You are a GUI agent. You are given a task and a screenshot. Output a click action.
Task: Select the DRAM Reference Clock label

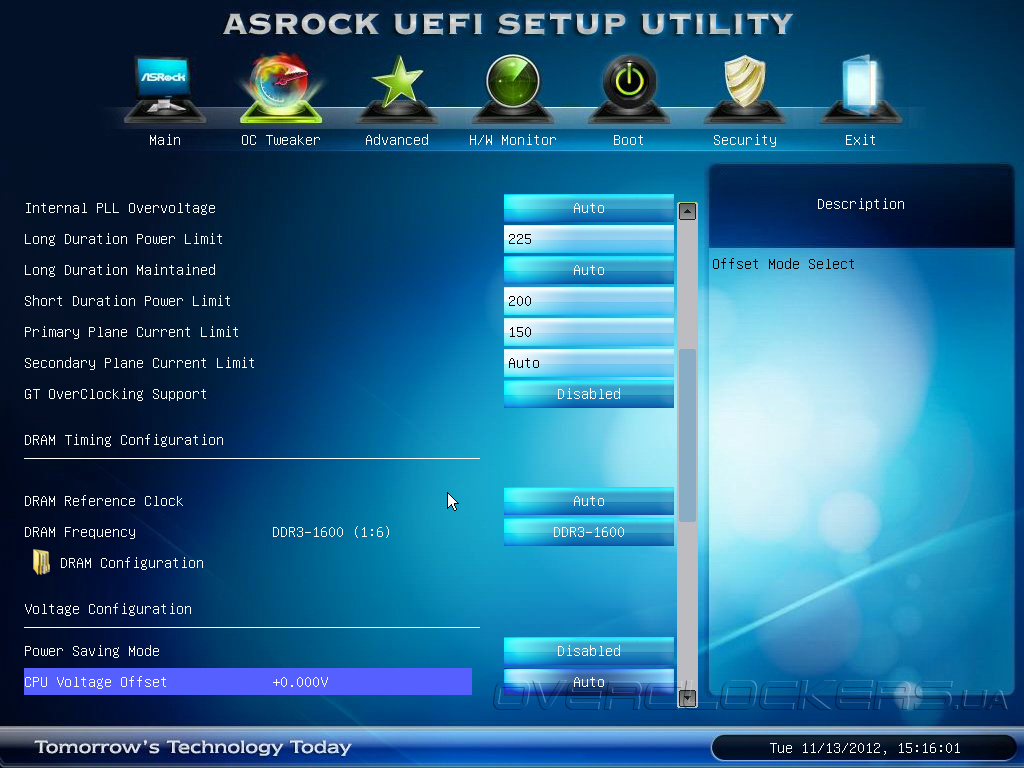tap(104, 501)
